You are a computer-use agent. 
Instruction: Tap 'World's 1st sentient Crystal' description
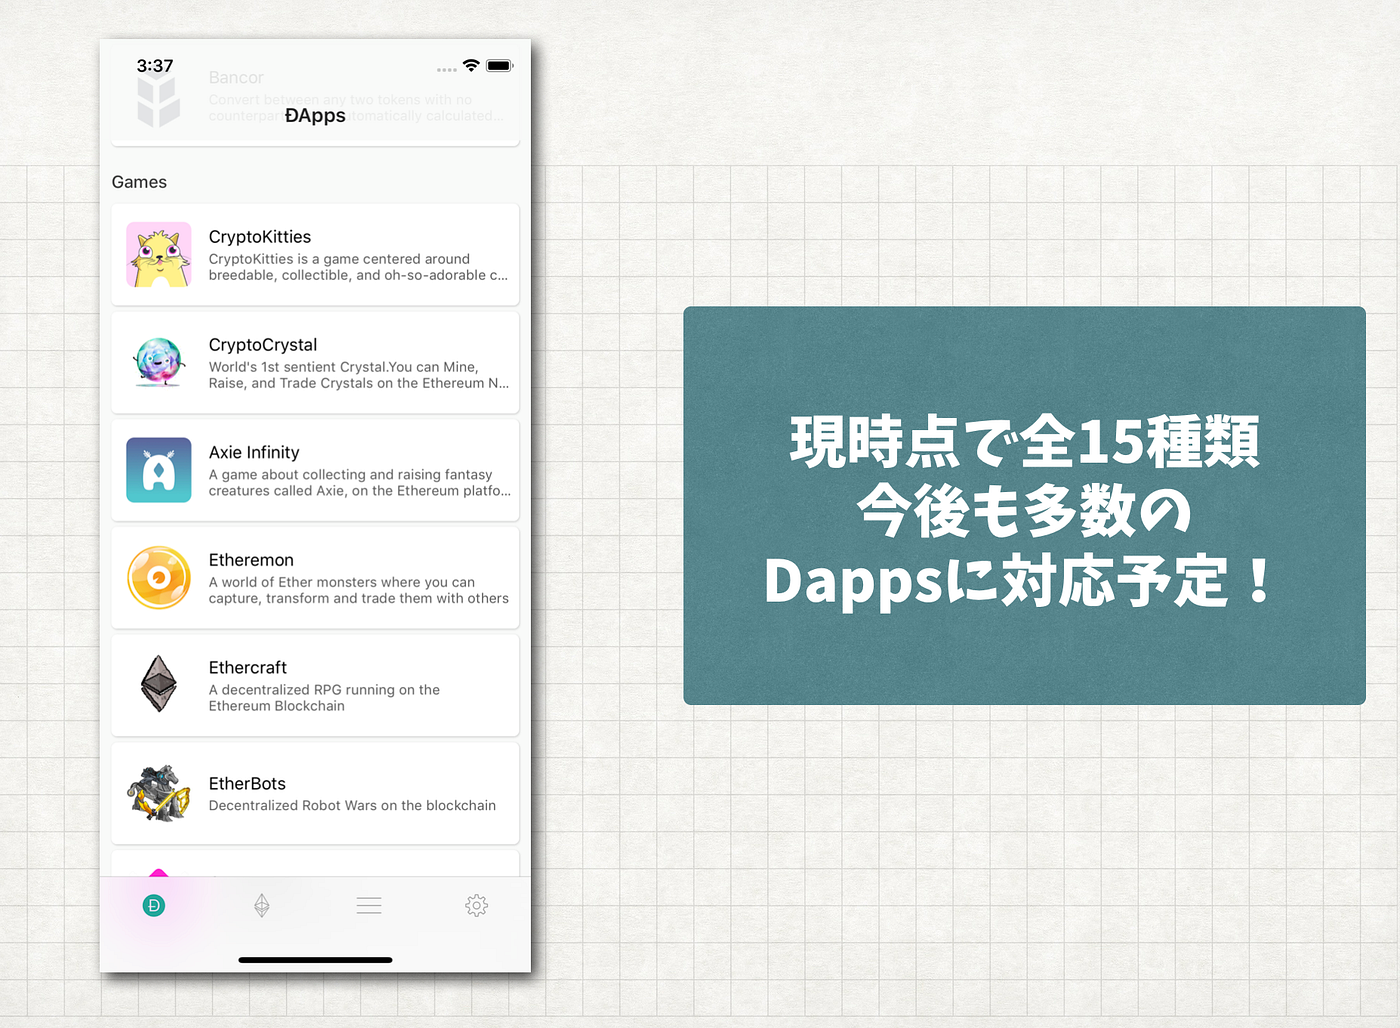point(359,375)
